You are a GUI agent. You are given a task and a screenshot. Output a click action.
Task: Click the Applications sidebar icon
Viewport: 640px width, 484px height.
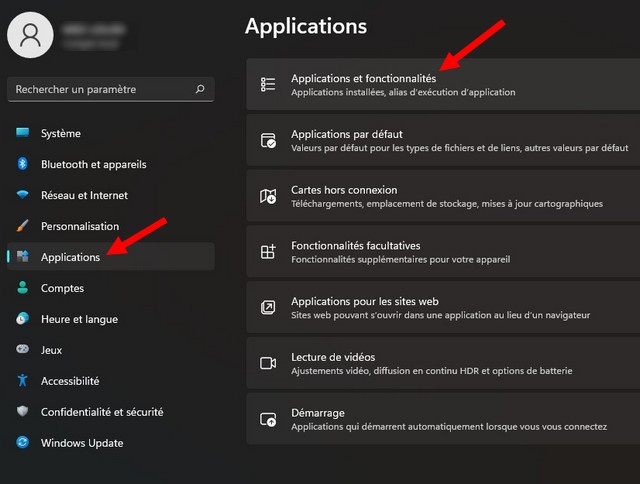(x=22, y=256)
